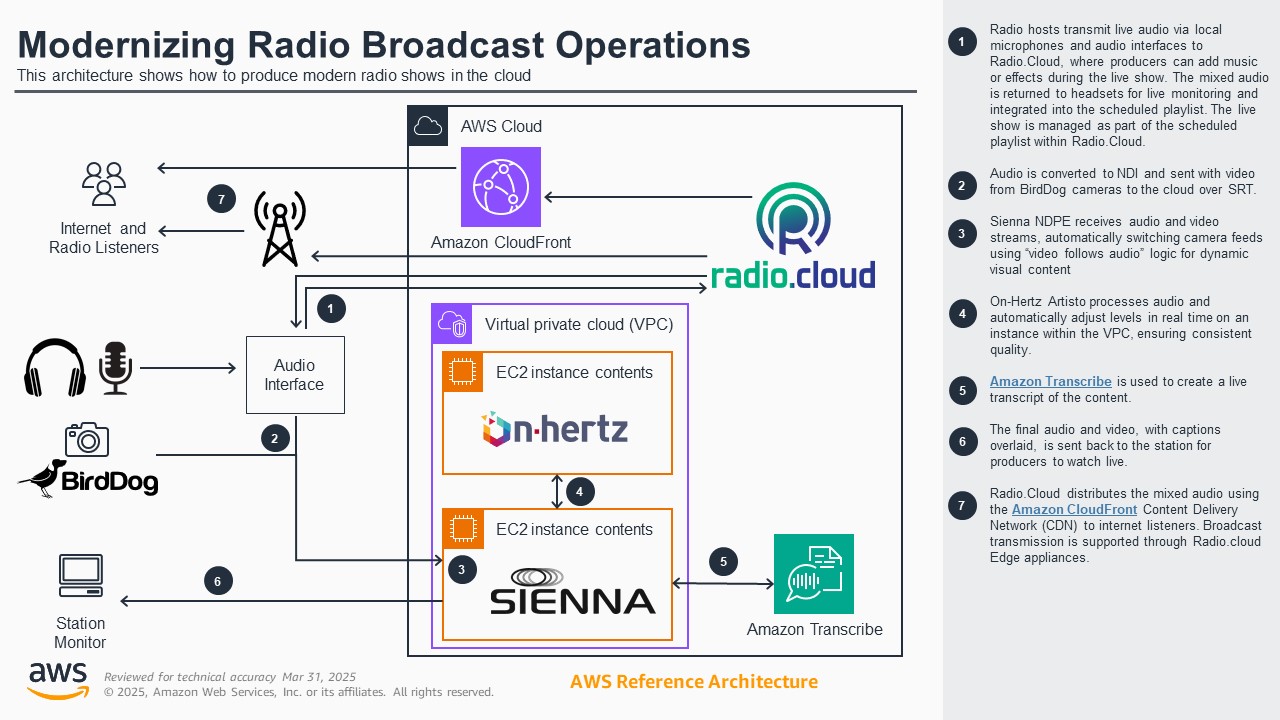This screenshot has height=720, width=1280.
Task: Click the radio.cloud logo
Action: tap(792, 231)
